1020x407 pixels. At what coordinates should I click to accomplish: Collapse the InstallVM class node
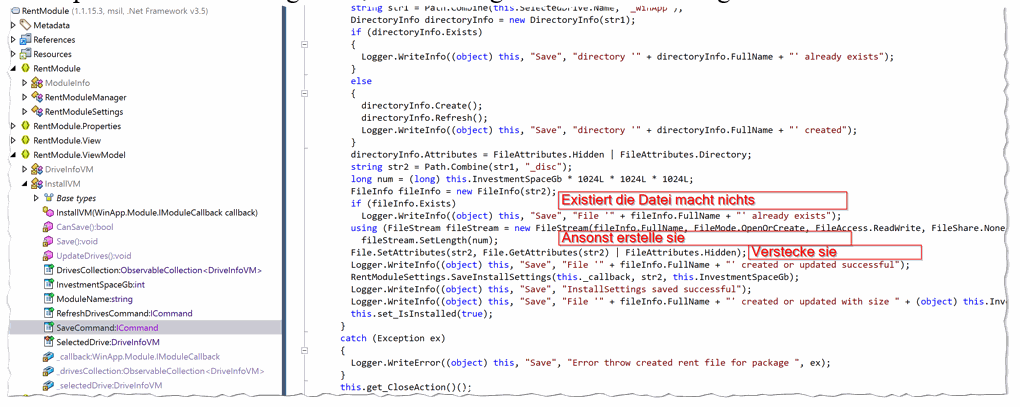click(25, 184)
